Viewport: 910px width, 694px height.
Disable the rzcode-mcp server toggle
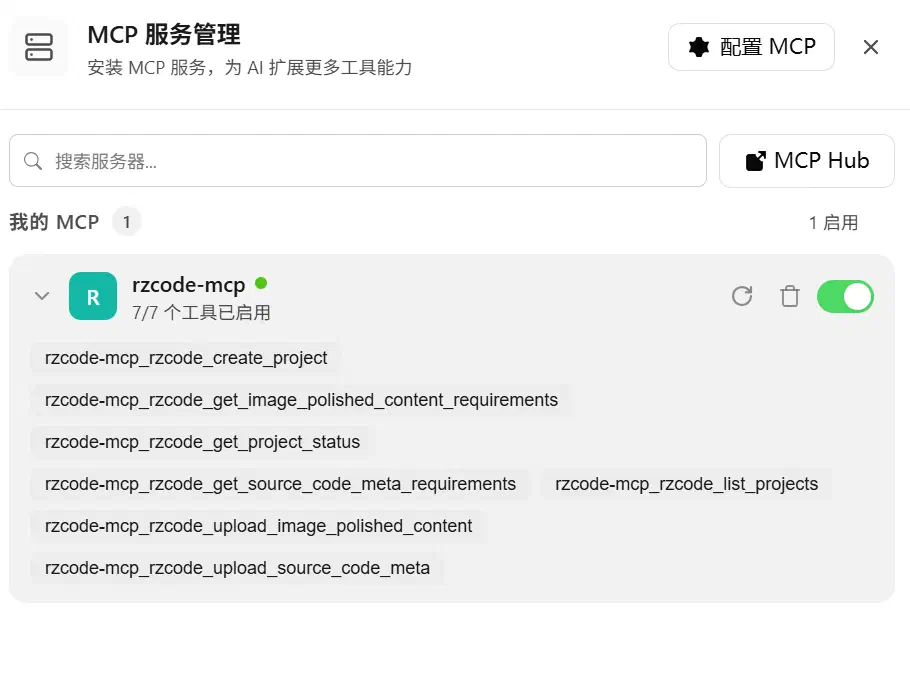click(845, 297)
